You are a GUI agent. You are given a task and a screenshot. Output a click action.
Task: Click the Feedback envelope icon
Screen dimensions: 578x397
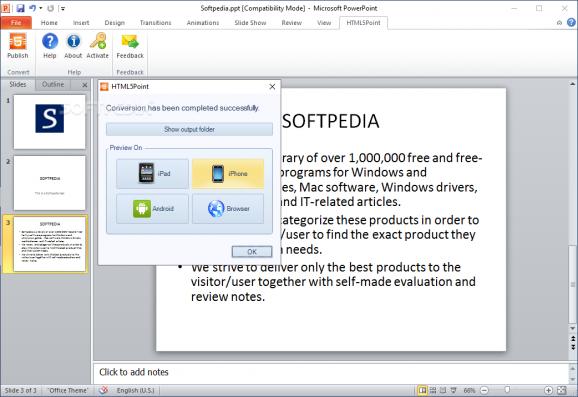pos(130,41)
